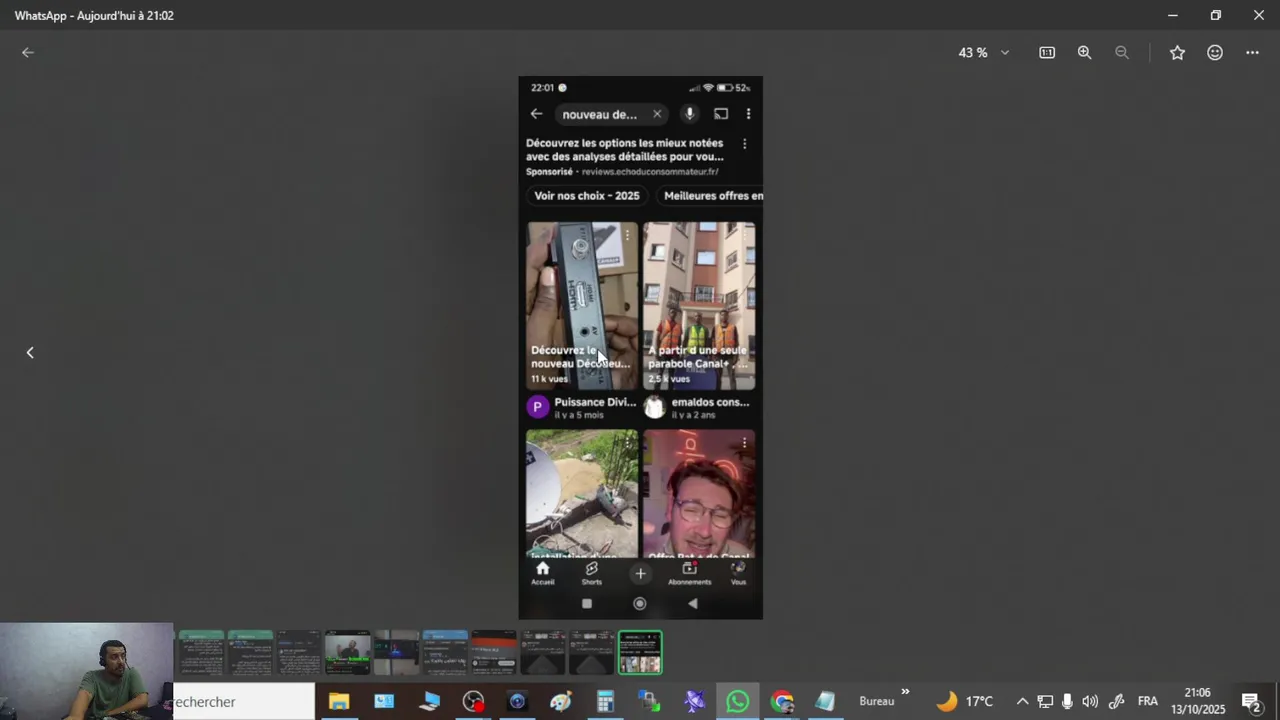Show hidden system tray icons
This screenshot has width=1280, height=720.
[x=1022, y=702]
